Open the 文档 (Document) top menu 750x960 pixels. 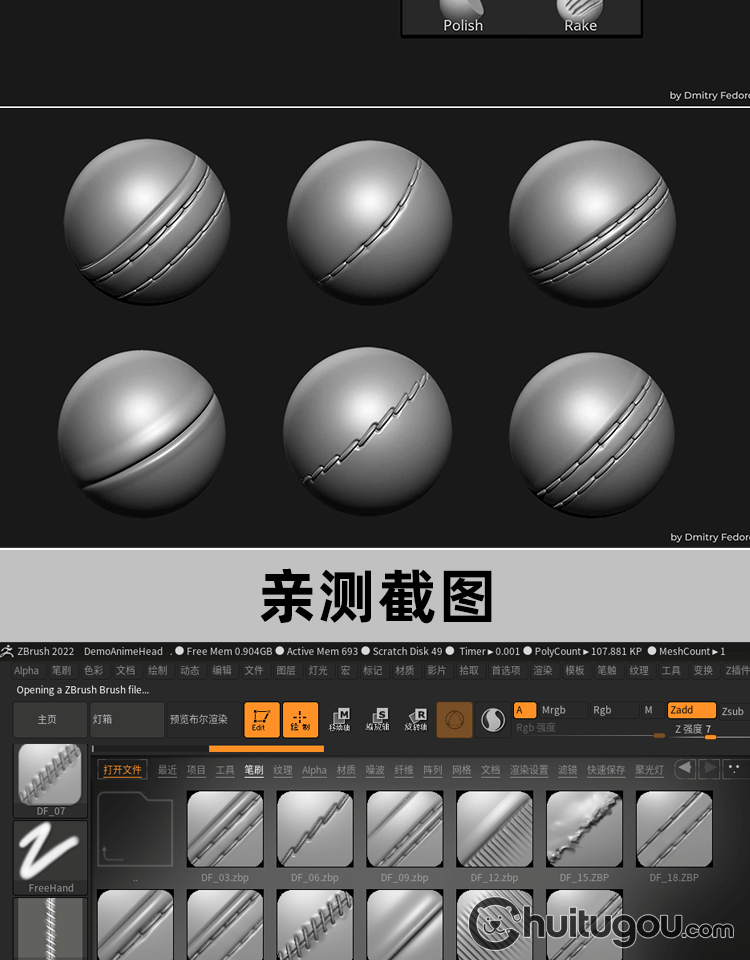point(126,670)
